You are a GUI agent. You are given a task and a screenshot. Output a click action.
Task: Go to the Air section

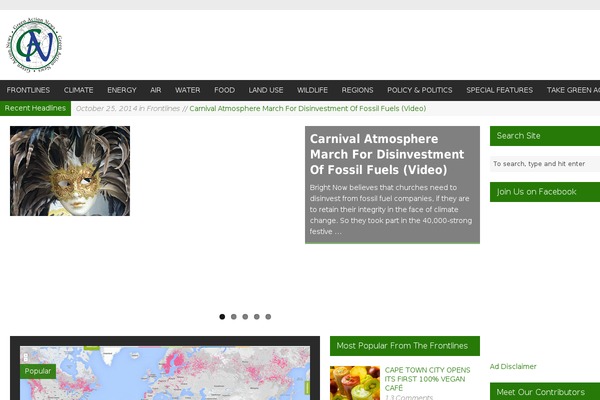tap(155, 90)
